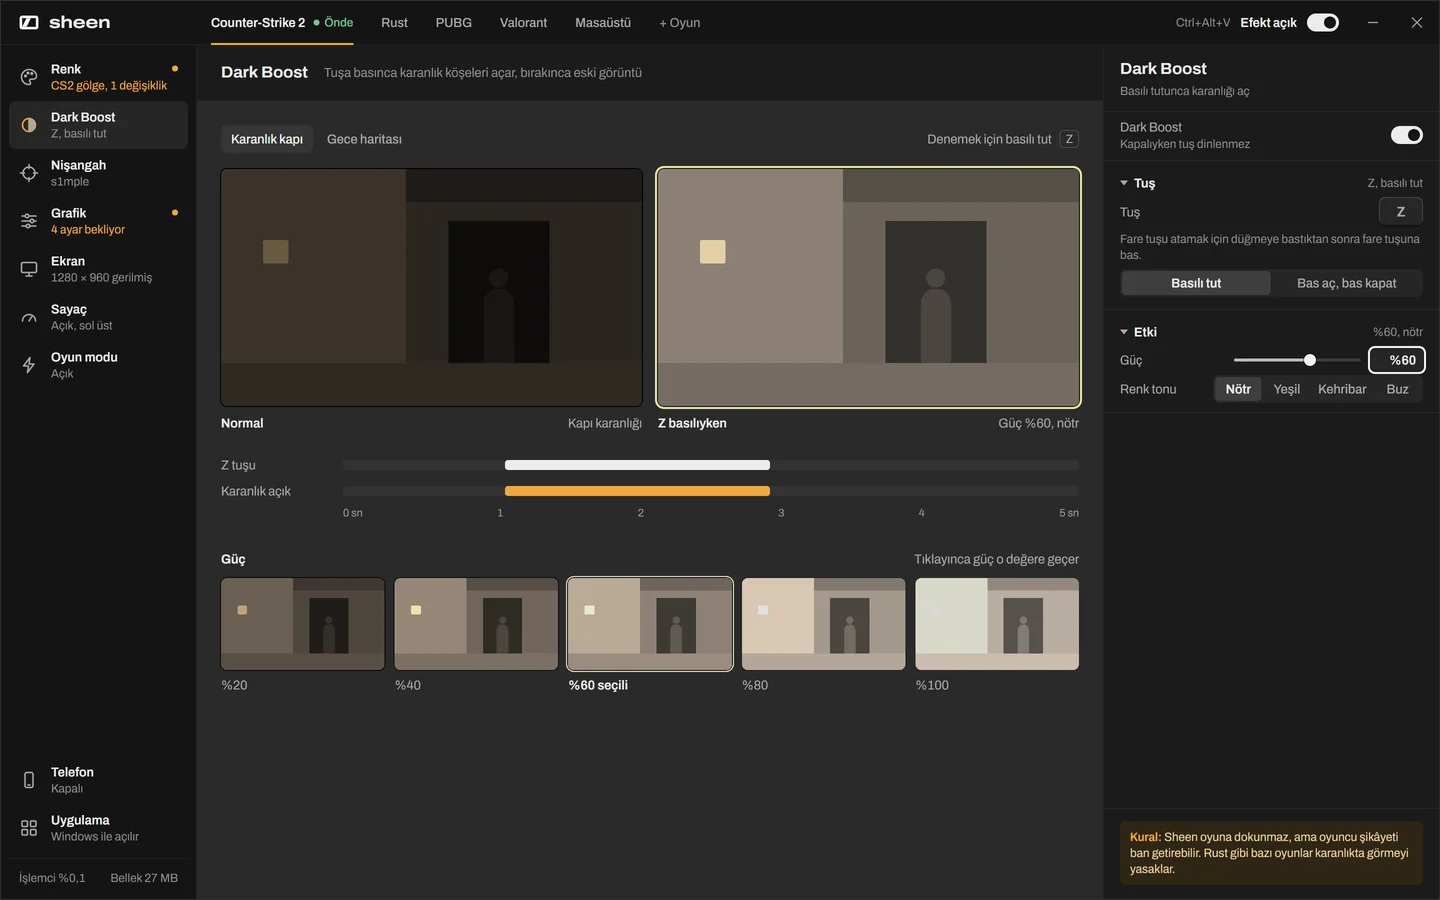Switch to the PUBG game tab

[x=453, y=22]
